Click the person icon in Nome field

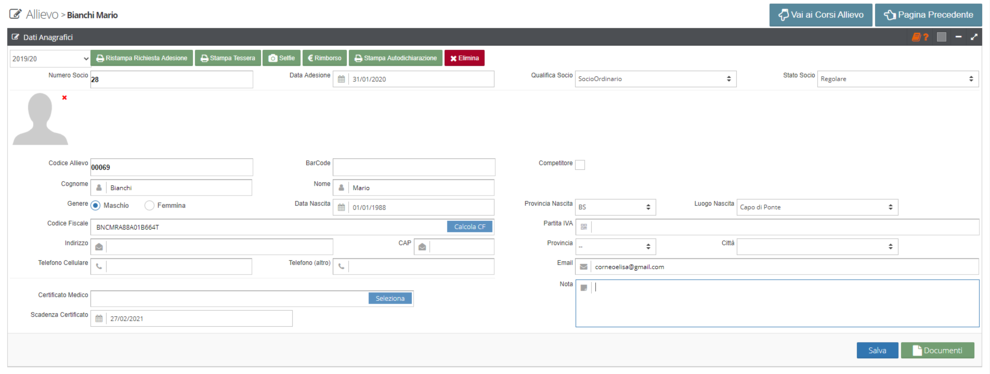tap(341, 188)
